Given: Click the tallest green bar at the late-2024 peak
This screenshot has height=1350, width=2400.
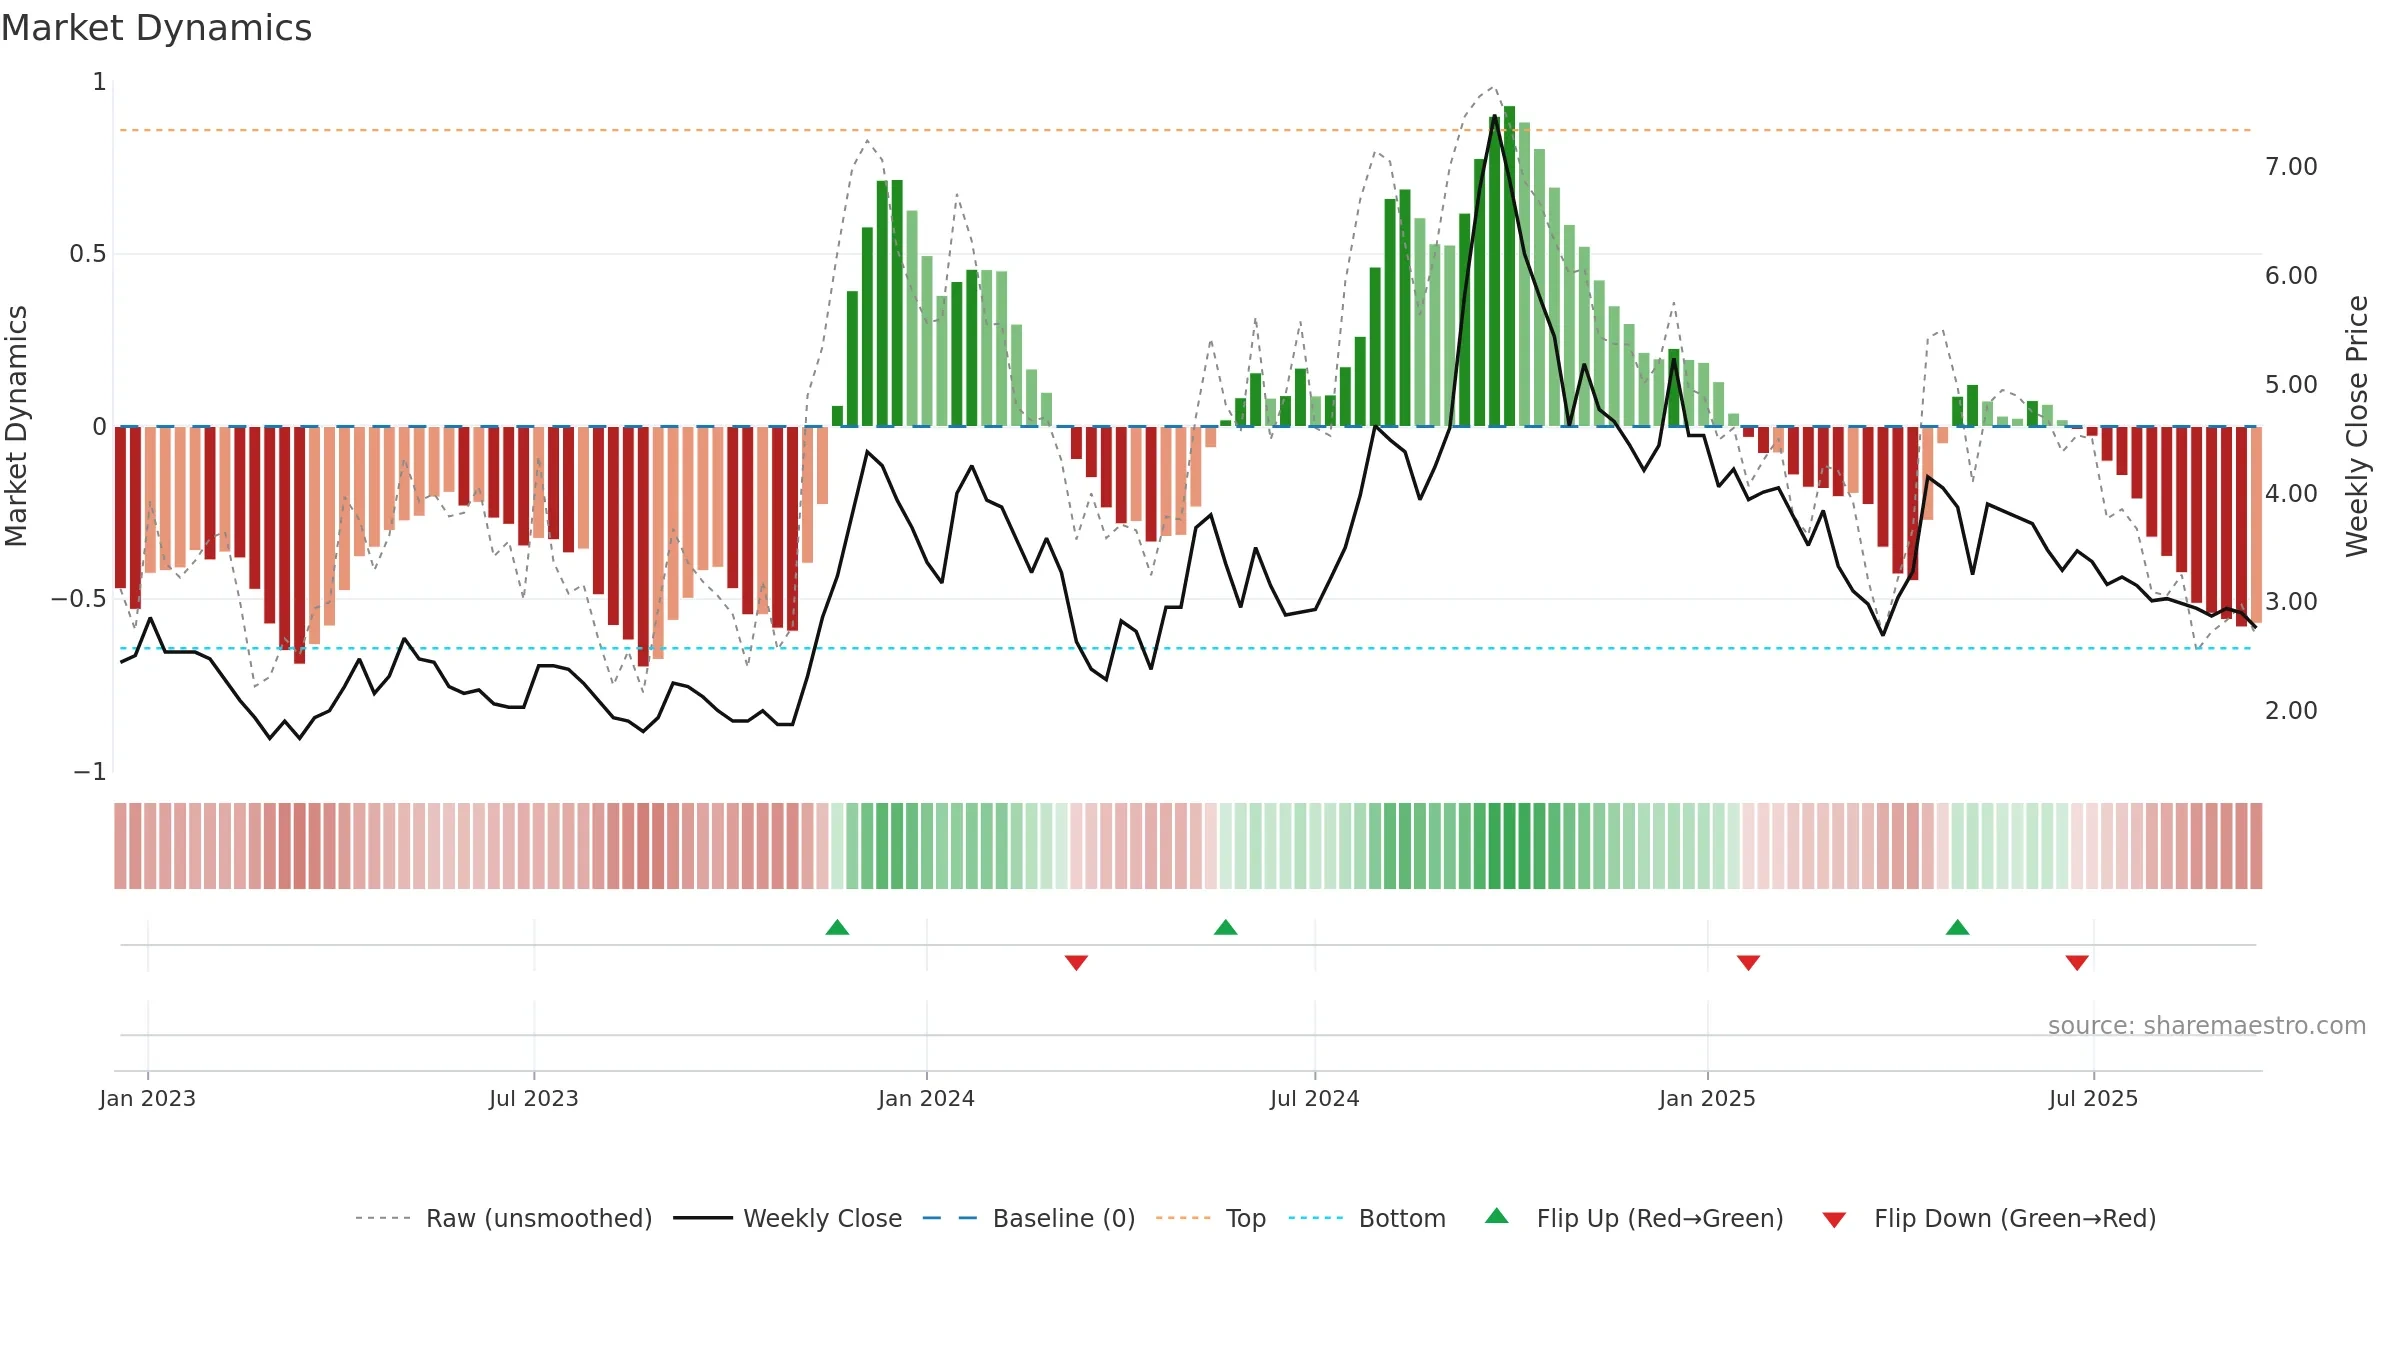Looking at the screenshot, I should 1509,266.
